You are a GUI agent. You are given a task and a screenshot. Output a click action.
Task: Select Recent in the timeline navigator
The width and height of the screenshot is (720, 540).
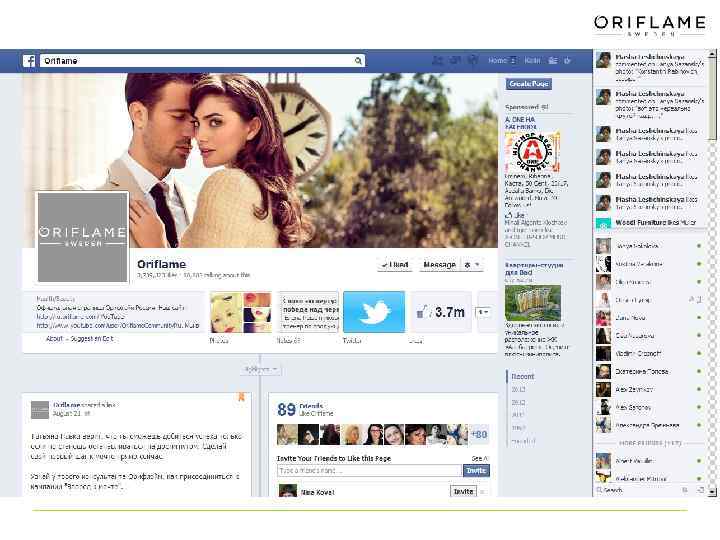[x=523, y=377]
